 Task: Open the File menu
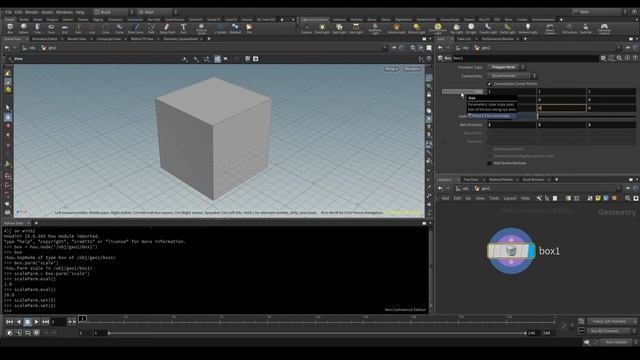coord(8,12)
